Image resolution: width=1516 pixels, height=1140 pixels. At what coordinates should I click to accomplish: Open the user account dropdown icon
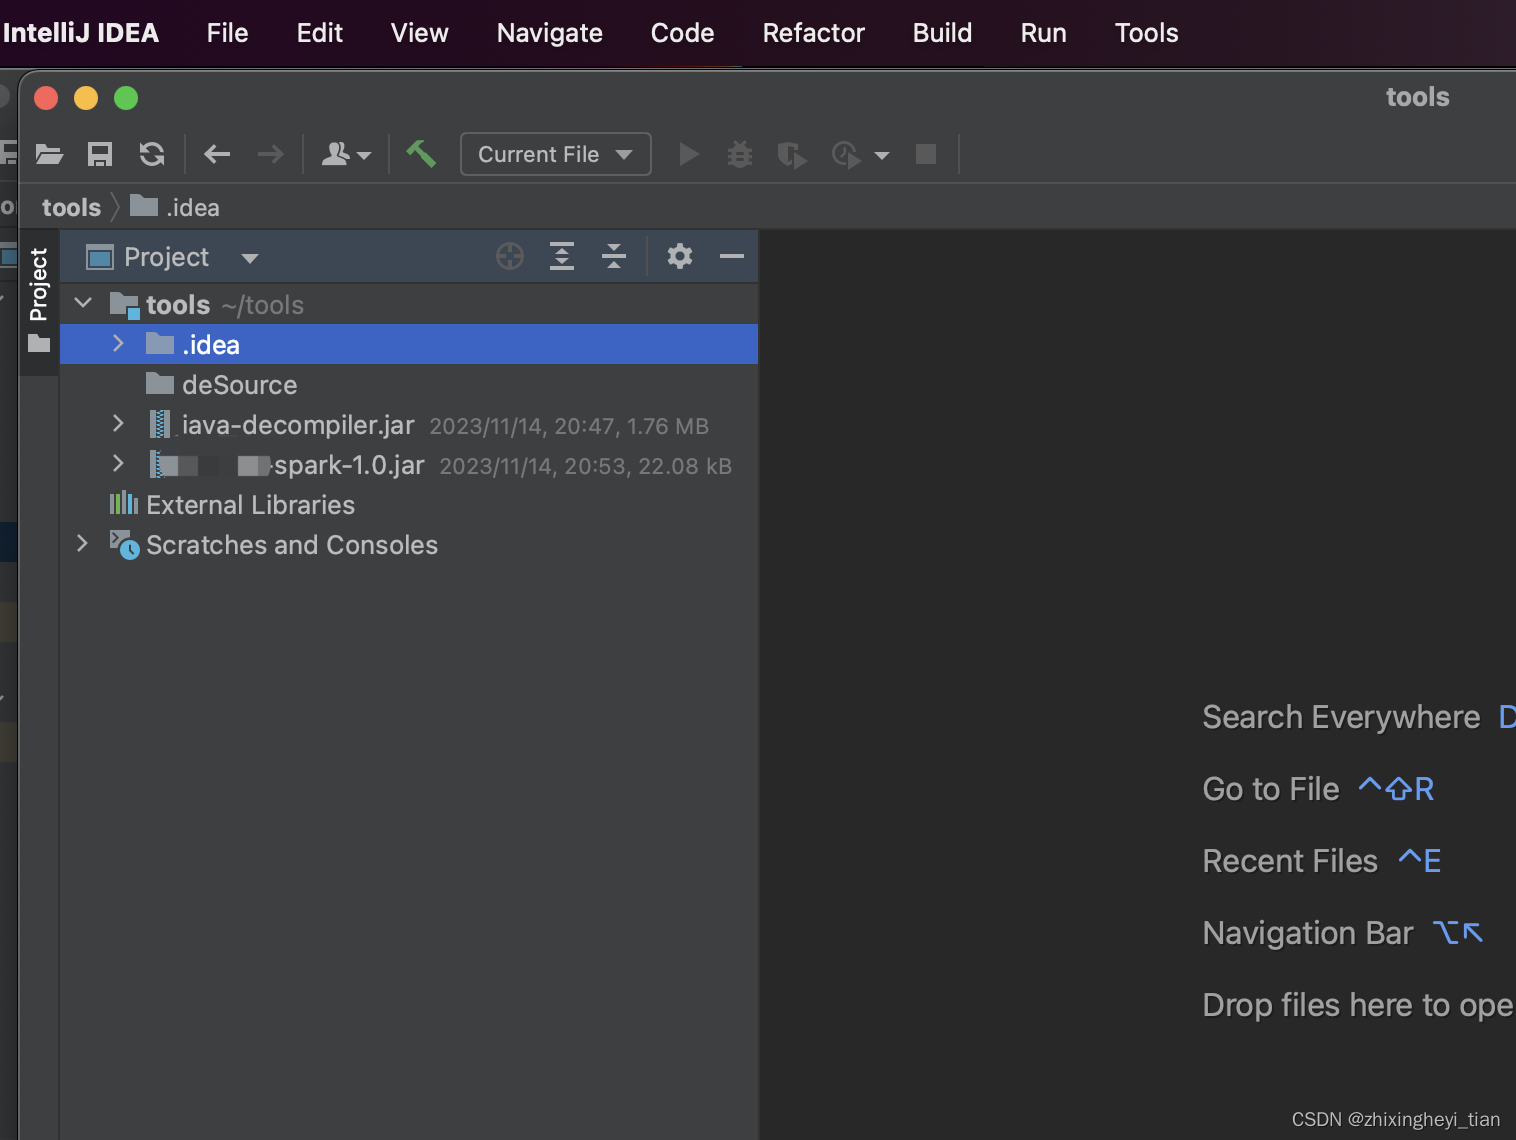coord(346,154)
